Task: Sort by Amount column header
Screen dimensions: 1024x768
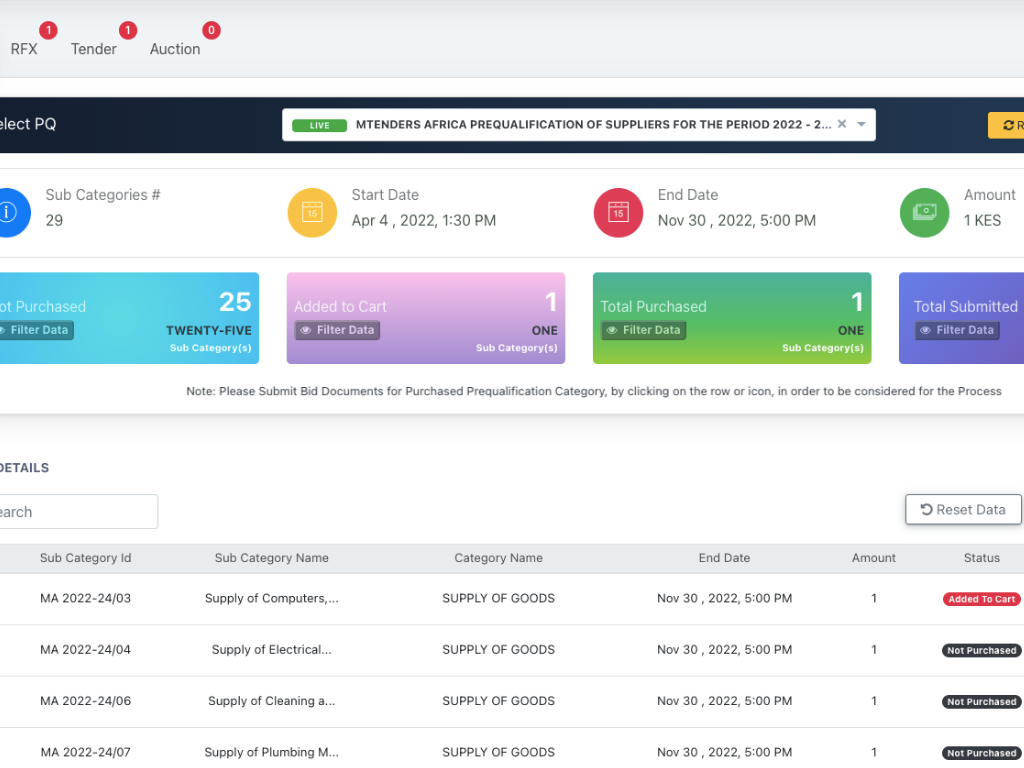Action: click(x=874, y=558)
